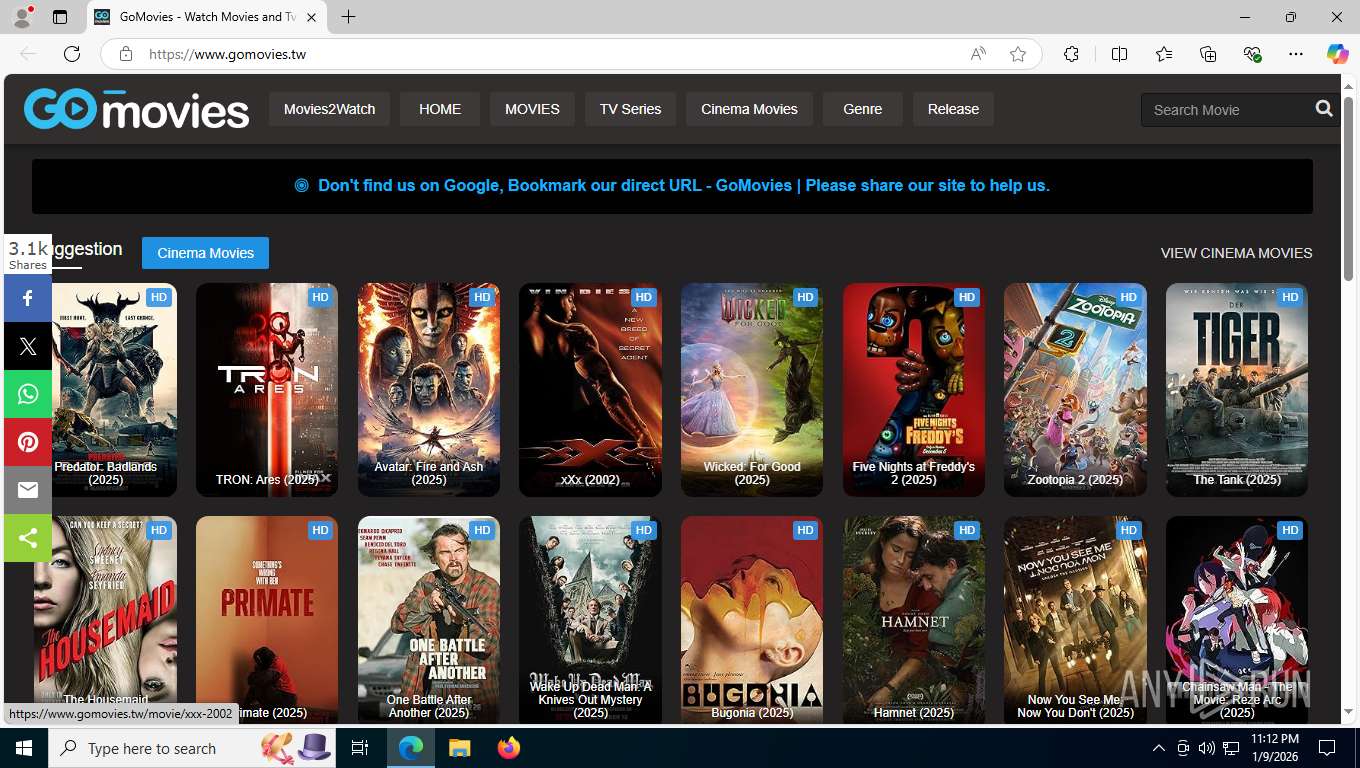
Task: Click VIEW CINEMA MOVIES link
Action: coord(1236,253)
